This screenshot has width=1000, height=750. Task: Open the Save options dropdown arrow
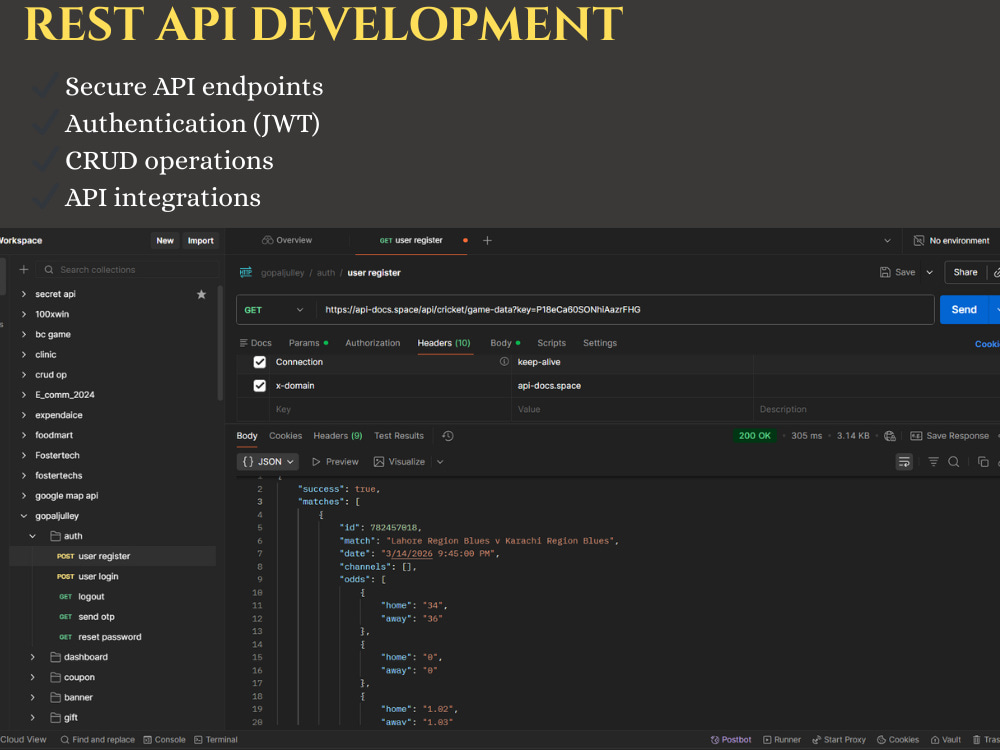pyautogui.click(x=929, y=272)
